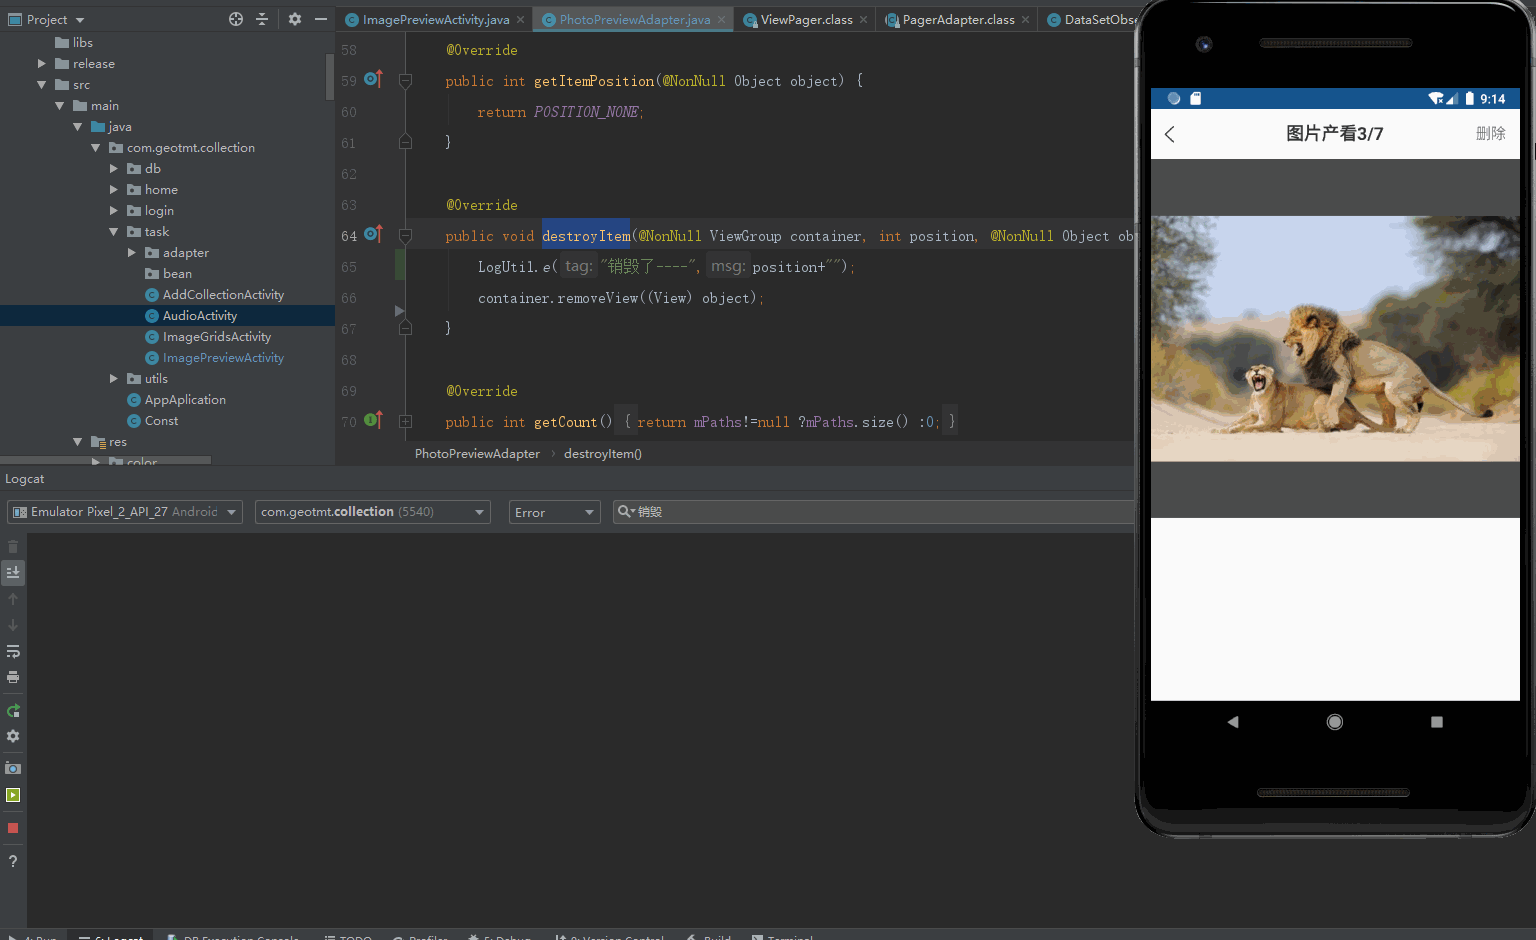
Task: Collapse the java folder arrow
Action: click(x=78, y=126)
